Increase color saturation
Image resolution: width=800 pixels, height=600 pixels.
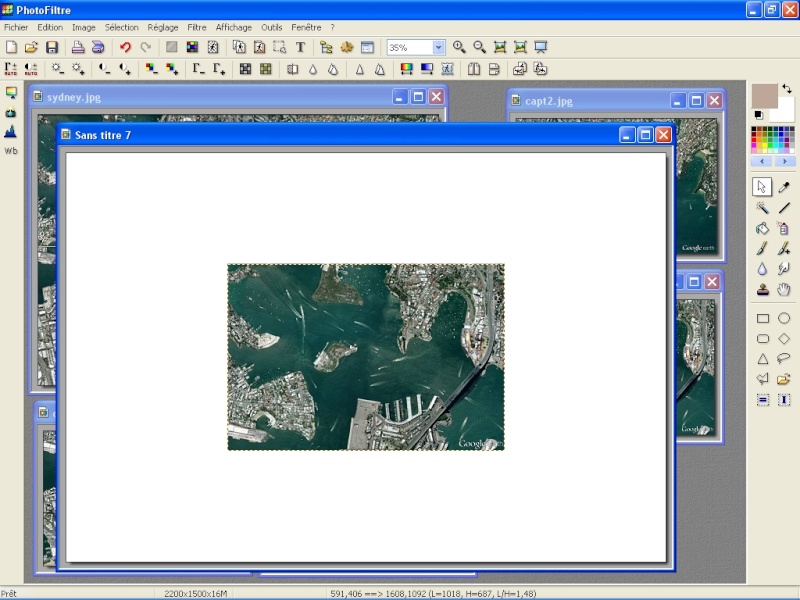tap(172, 69)
